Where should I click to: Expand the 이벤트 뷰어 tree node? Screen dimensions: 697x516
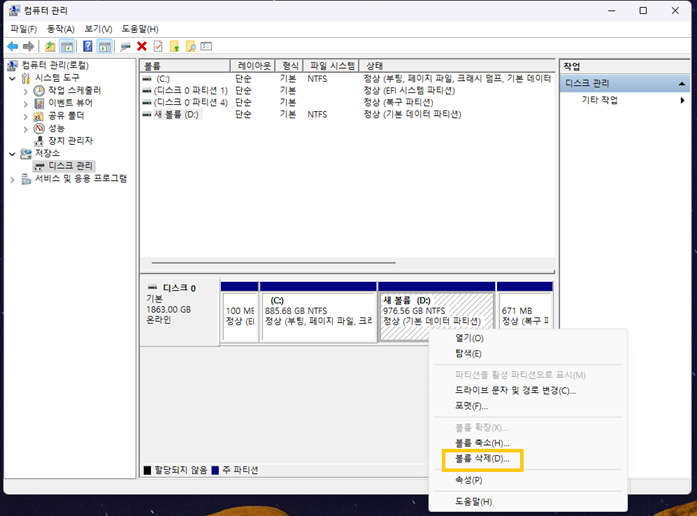(25, 104)
